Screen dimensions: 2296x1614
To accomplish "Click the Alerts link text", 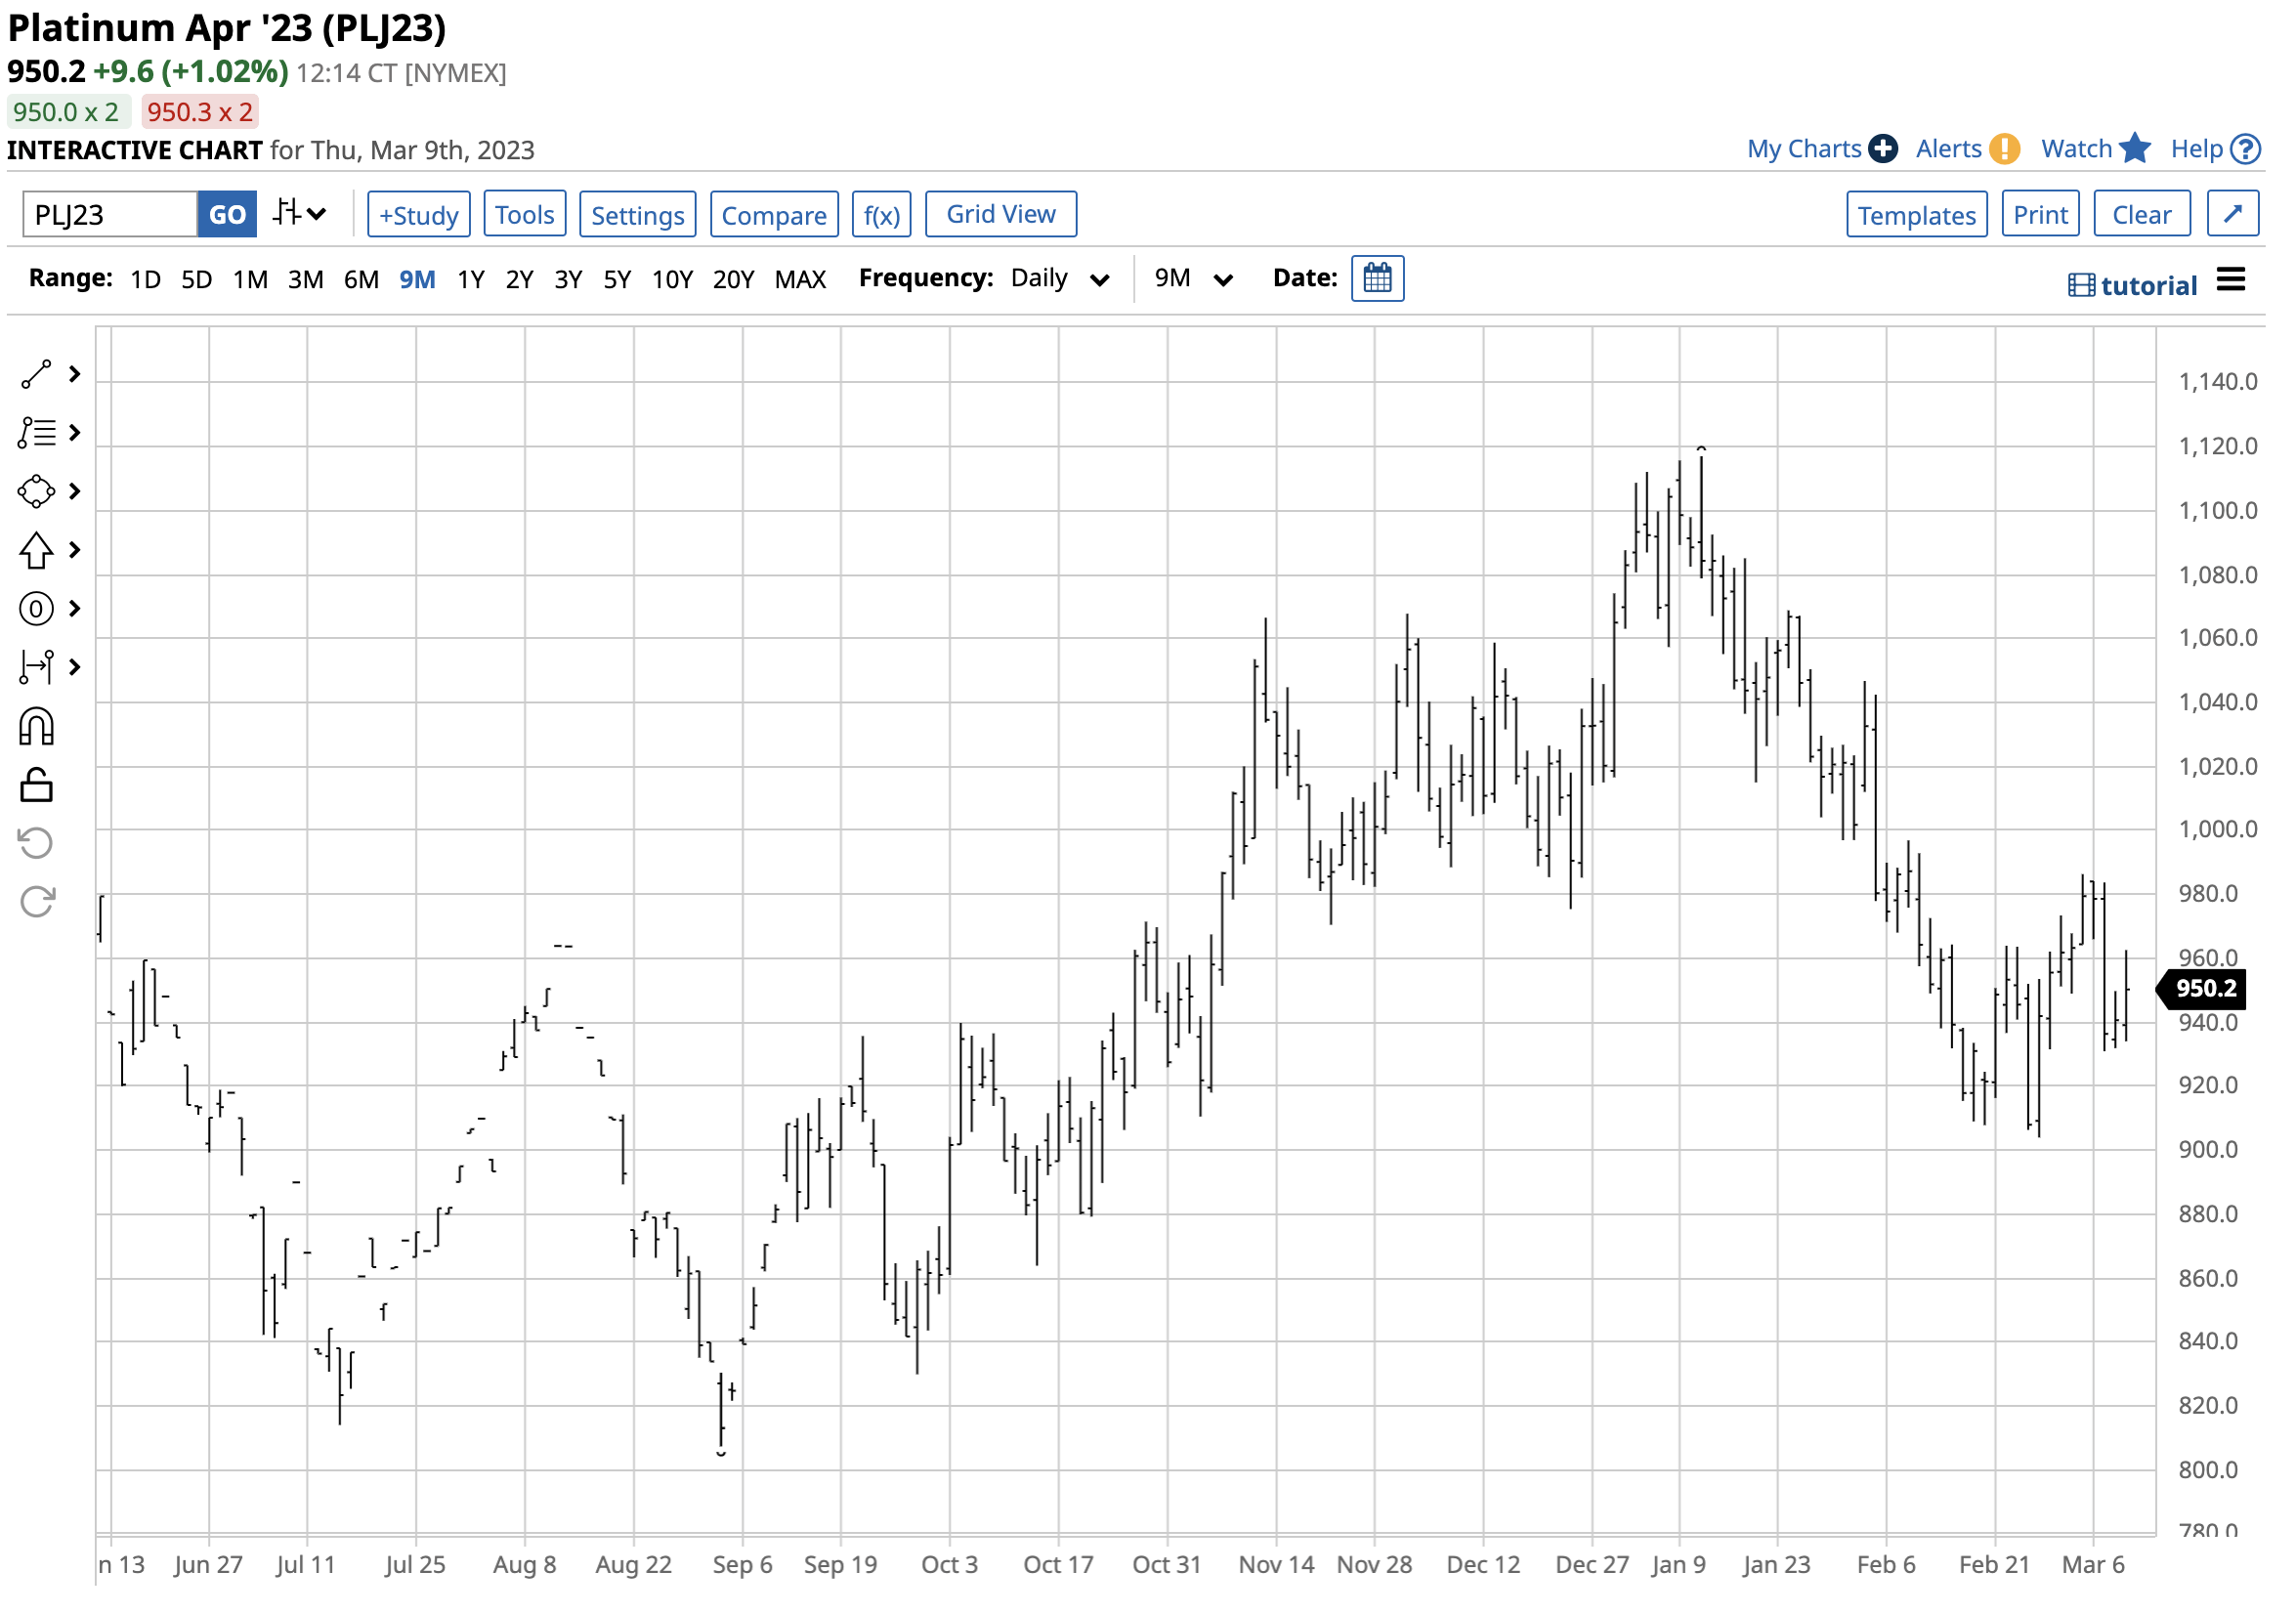I will [1950, 149].
